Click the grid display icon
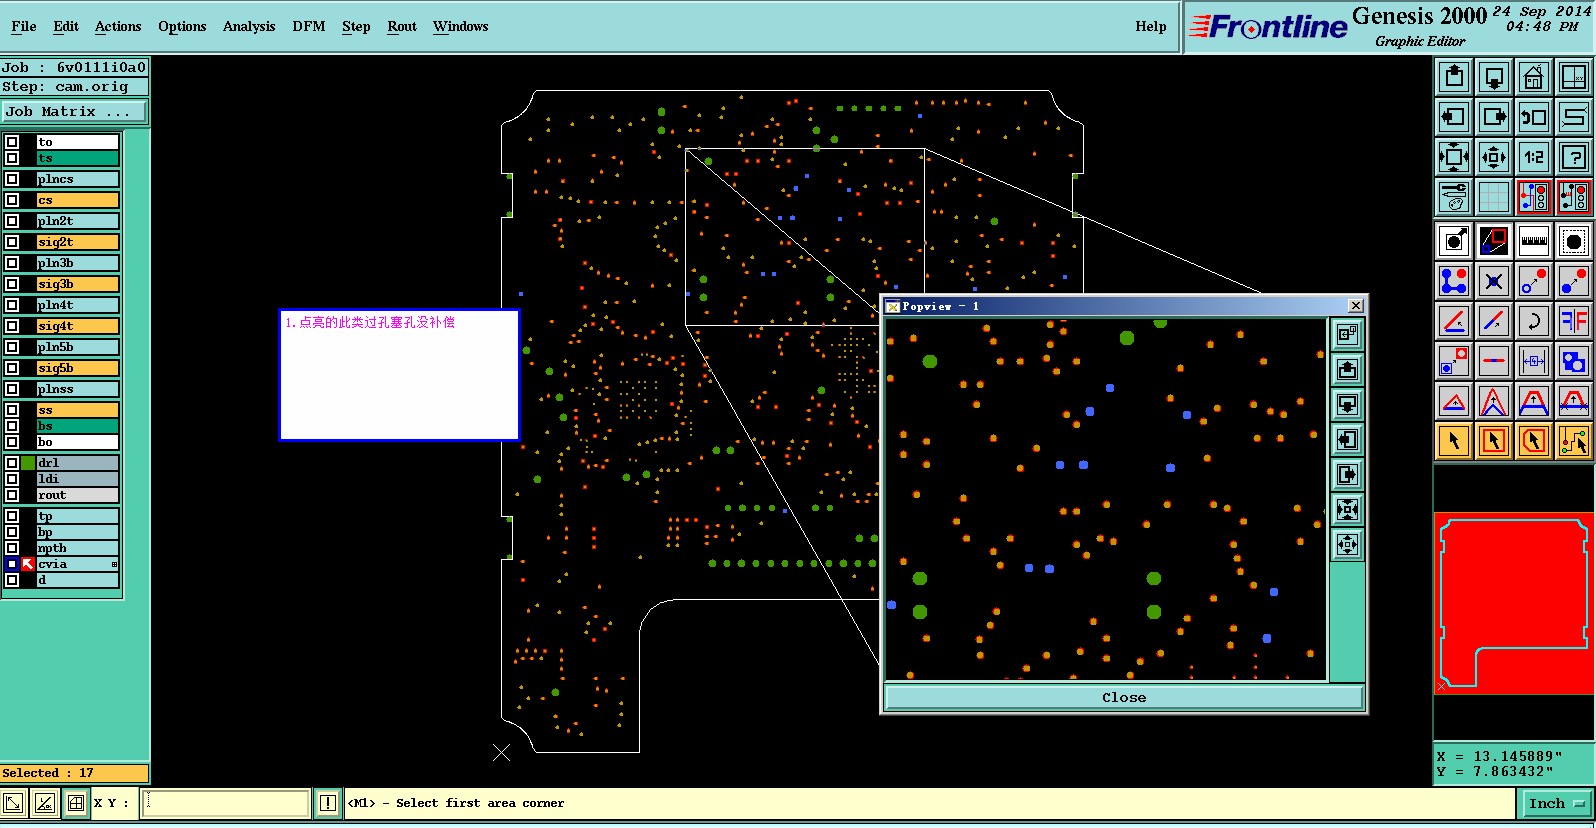 pos(1494,197)
